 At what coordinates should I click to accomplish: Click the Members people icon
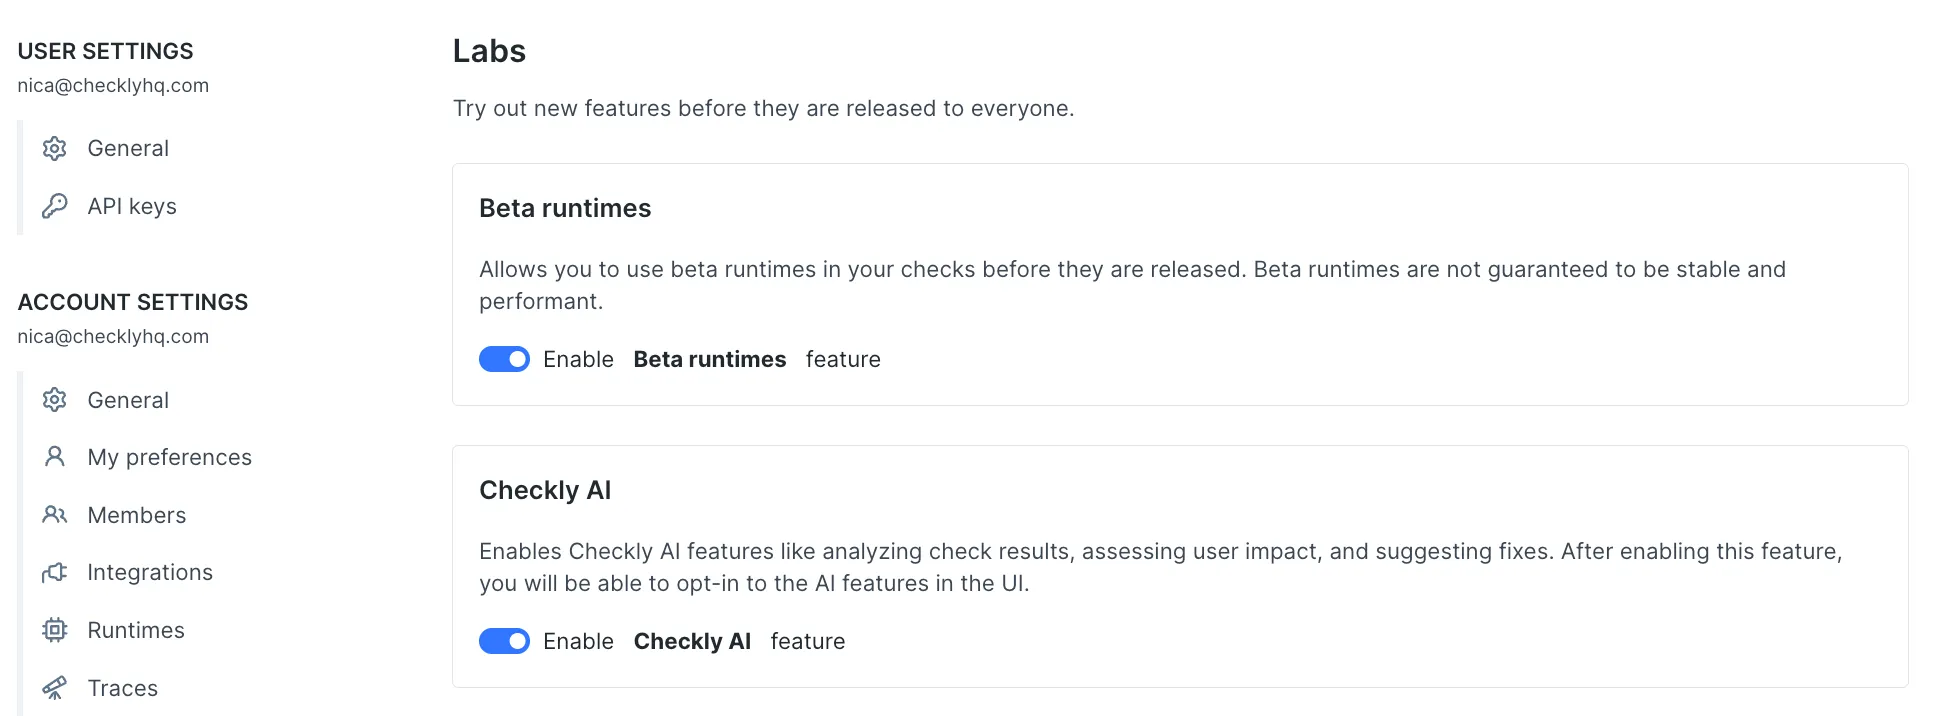coord(55,515)
